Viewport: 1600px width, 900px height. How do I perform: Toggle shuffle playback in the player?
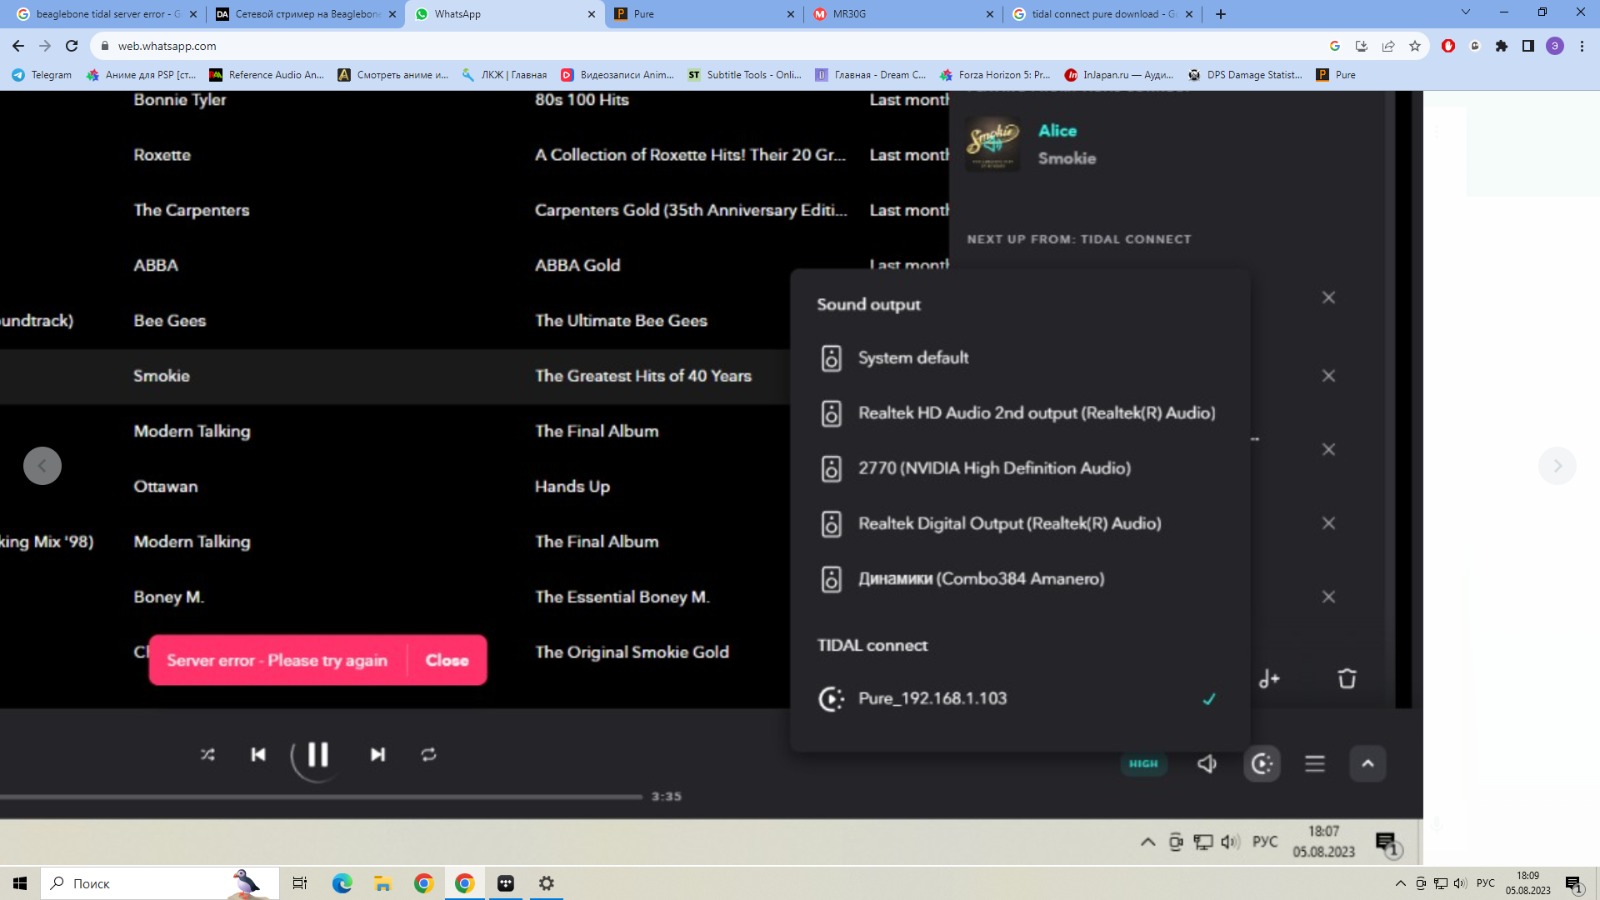click(207, 755)
